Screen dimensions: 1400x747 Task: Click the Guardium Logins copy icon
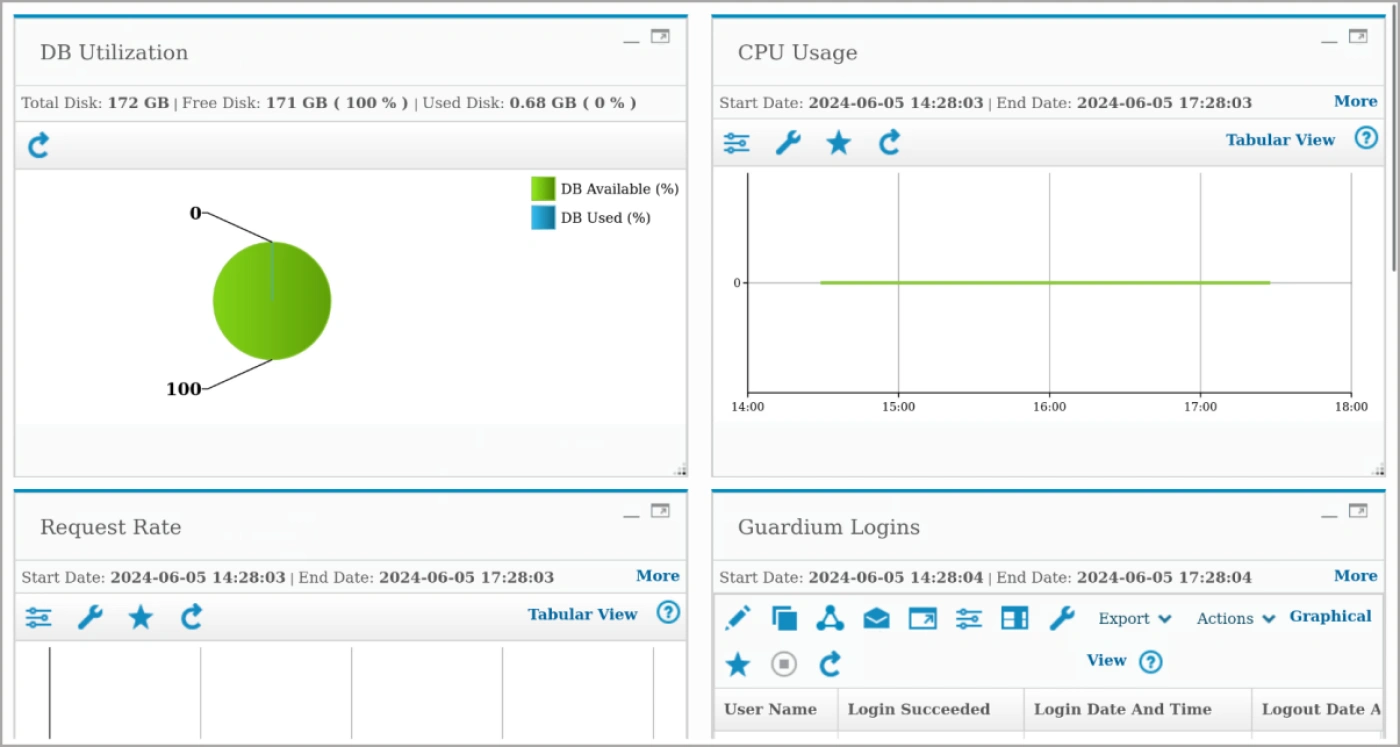784,618
